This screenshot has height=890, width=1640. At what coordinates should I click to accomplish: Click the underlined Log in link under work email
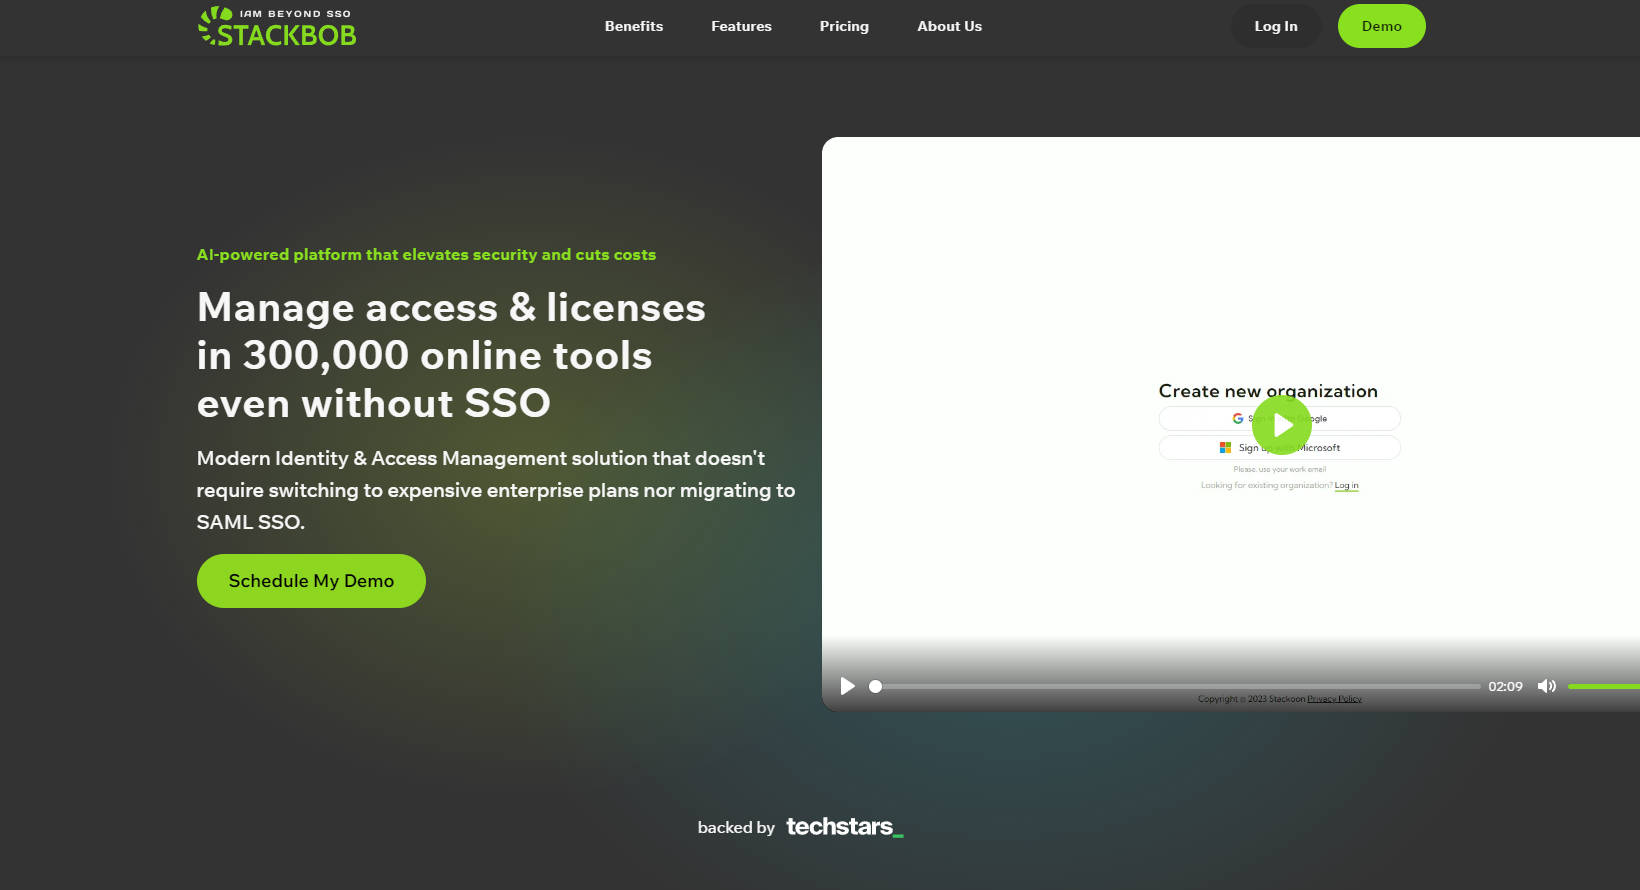click(x=1346, y=486)
